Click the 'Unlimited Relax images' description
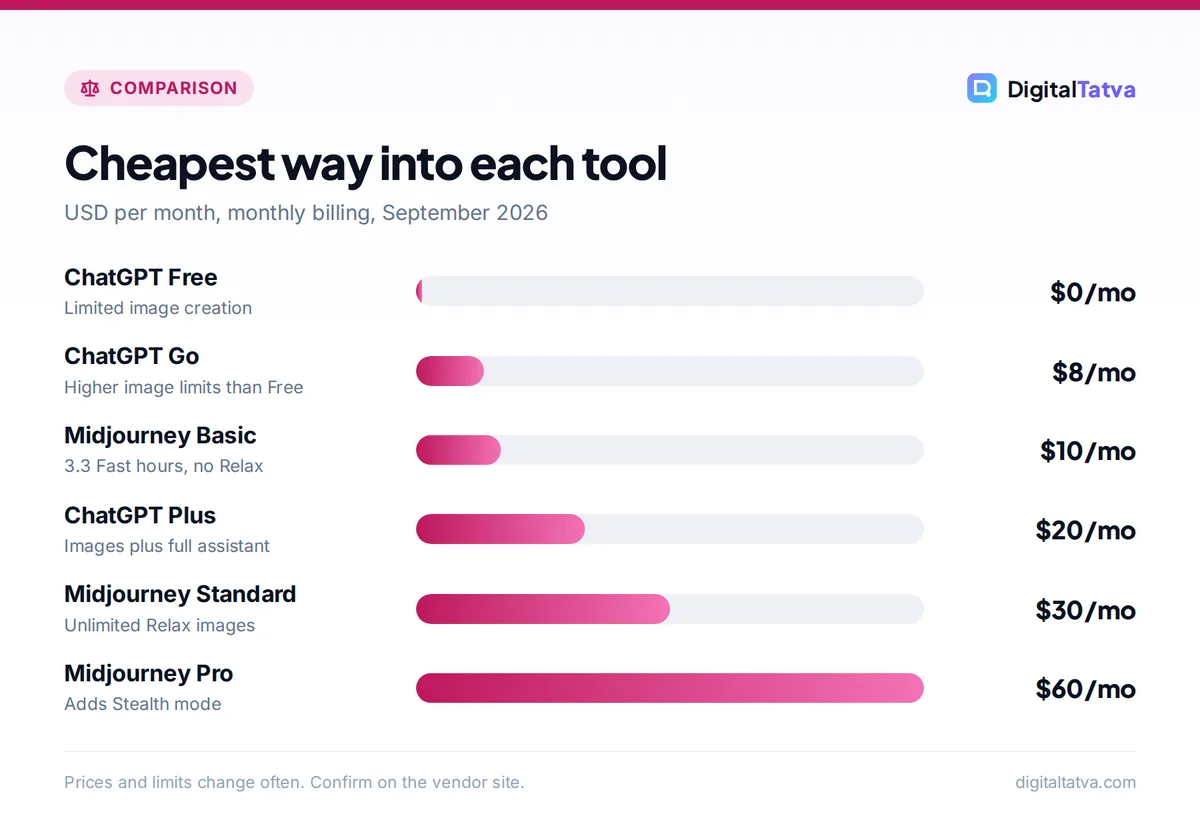This screenshot has width=1200, height=840. (159, 625)
